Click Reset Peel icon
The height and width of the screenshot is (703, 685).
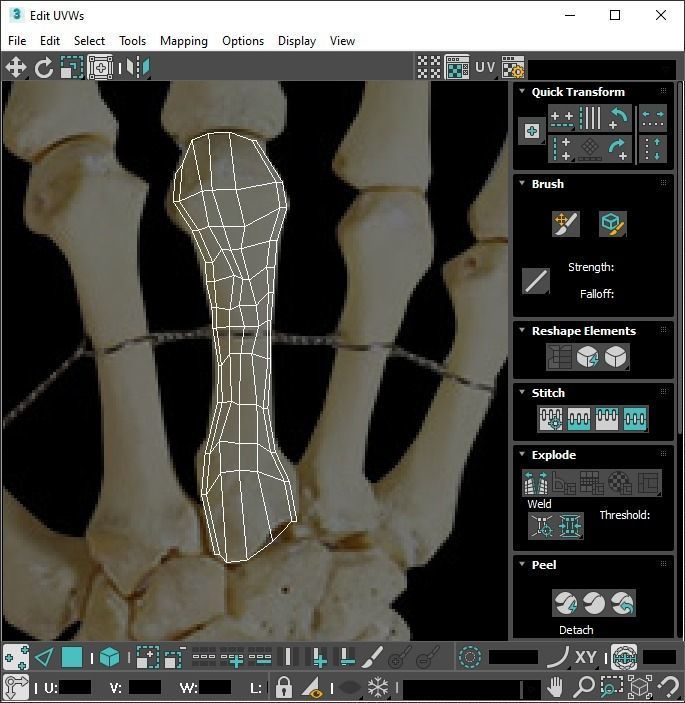pyautogui.click(x=622, y=603)
